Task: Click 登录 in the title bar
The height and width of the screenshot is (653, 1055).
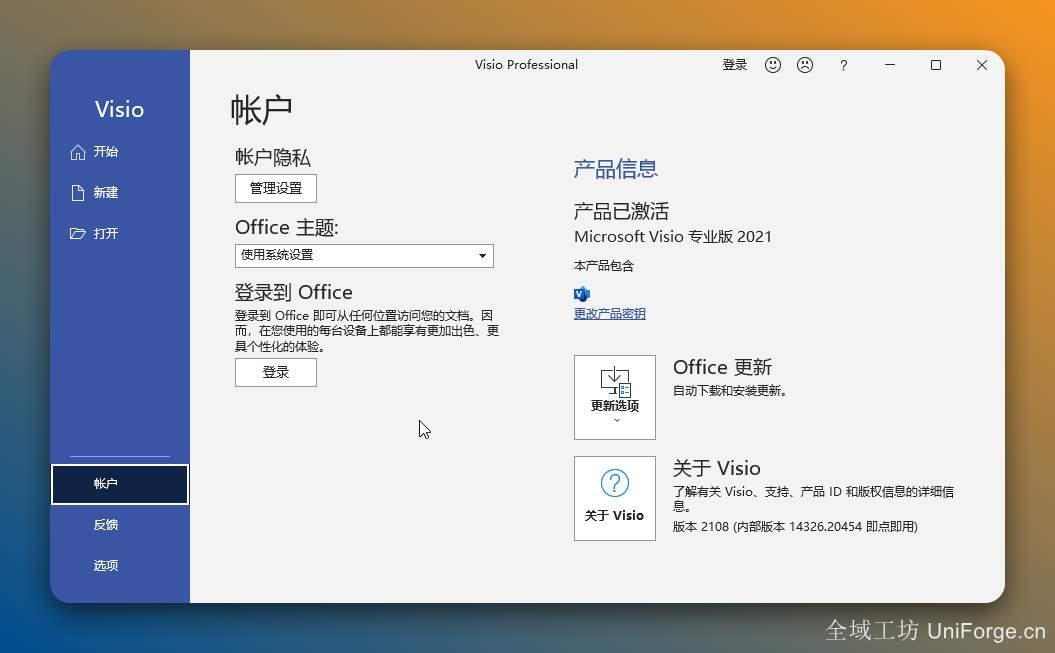Action: (x=735, y=65)
